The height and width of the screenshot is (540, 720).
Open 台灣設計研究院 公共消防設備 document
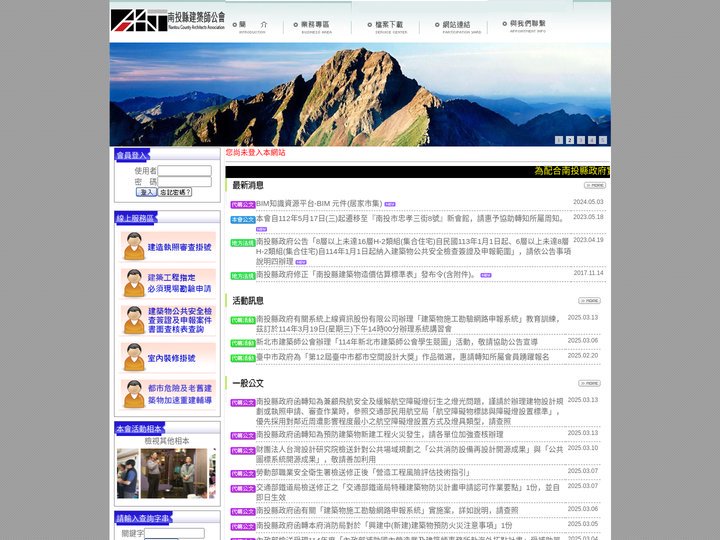pos(410,454)
